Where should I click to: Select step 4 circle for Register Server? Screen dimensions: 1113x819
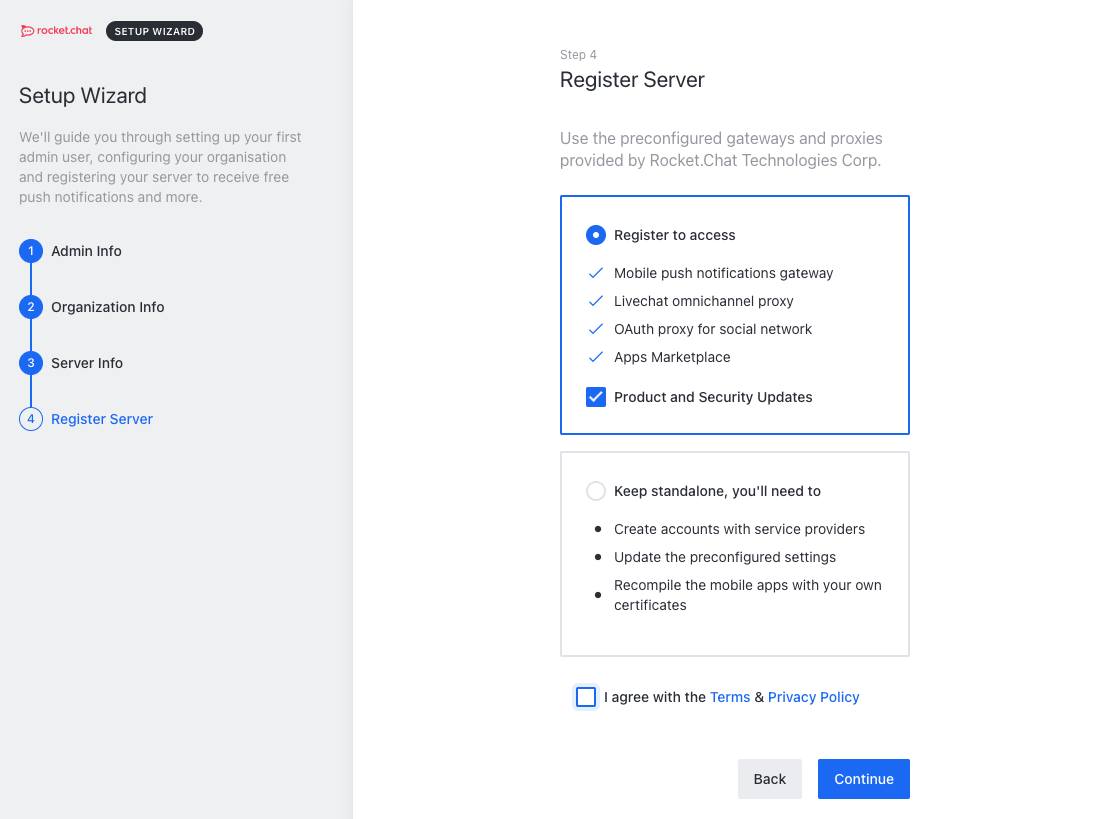click(x=31, y=419)
